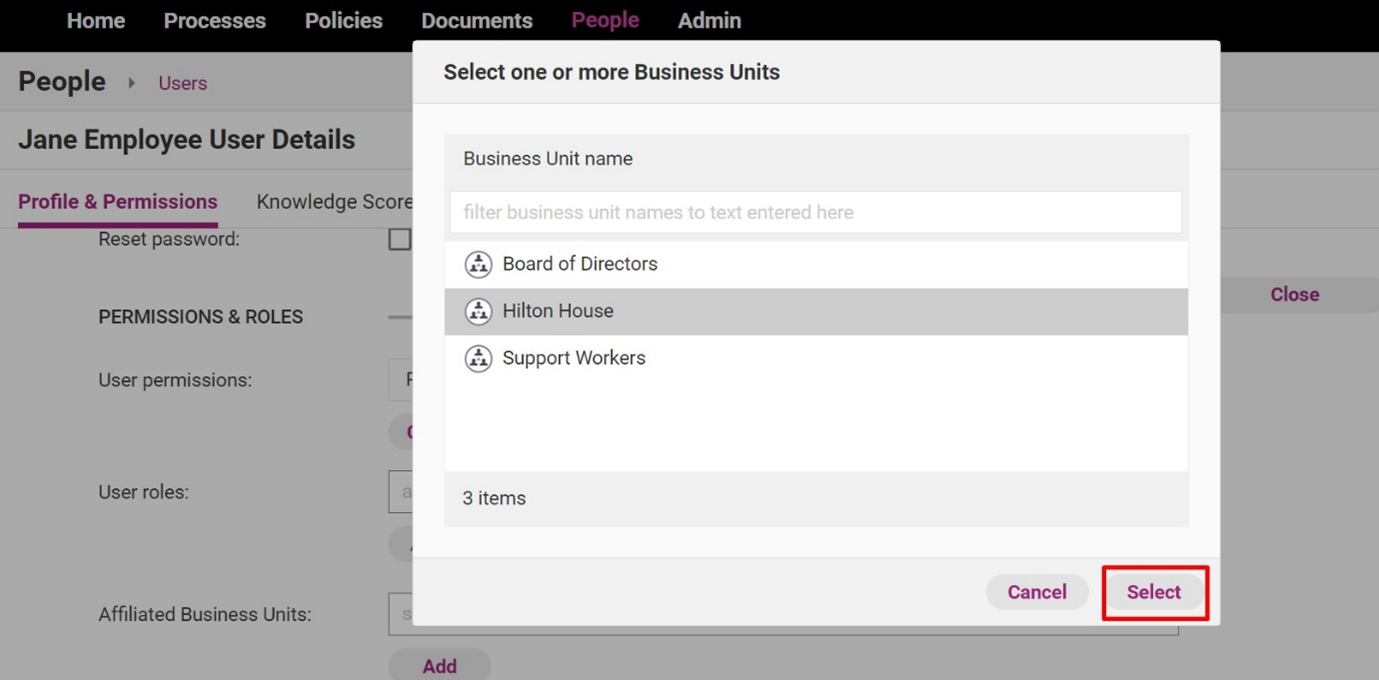Click the Hilton House org icon

click(478, 311)
